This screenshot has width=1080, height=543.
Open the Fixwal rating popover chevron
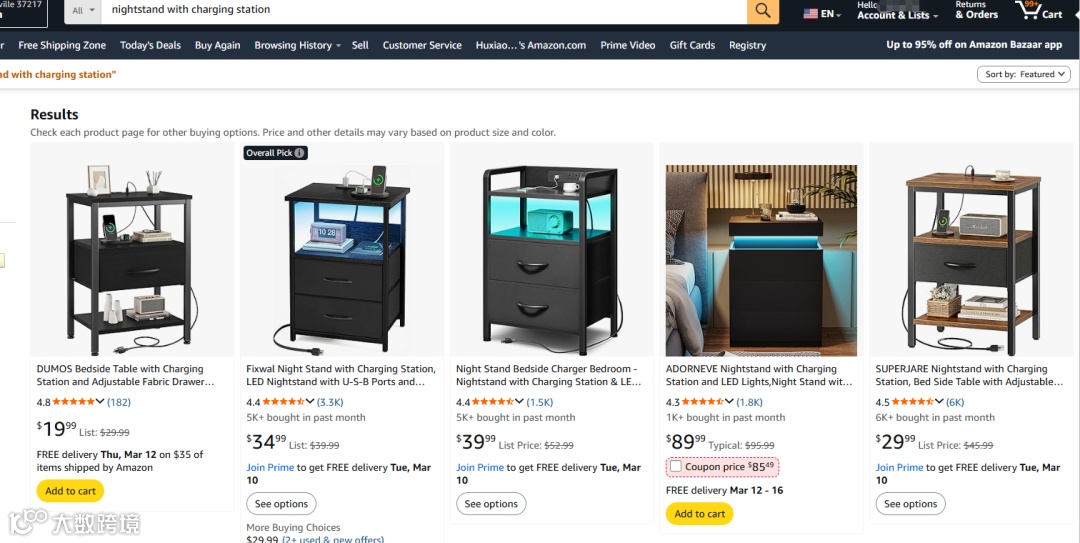[310, 402]
